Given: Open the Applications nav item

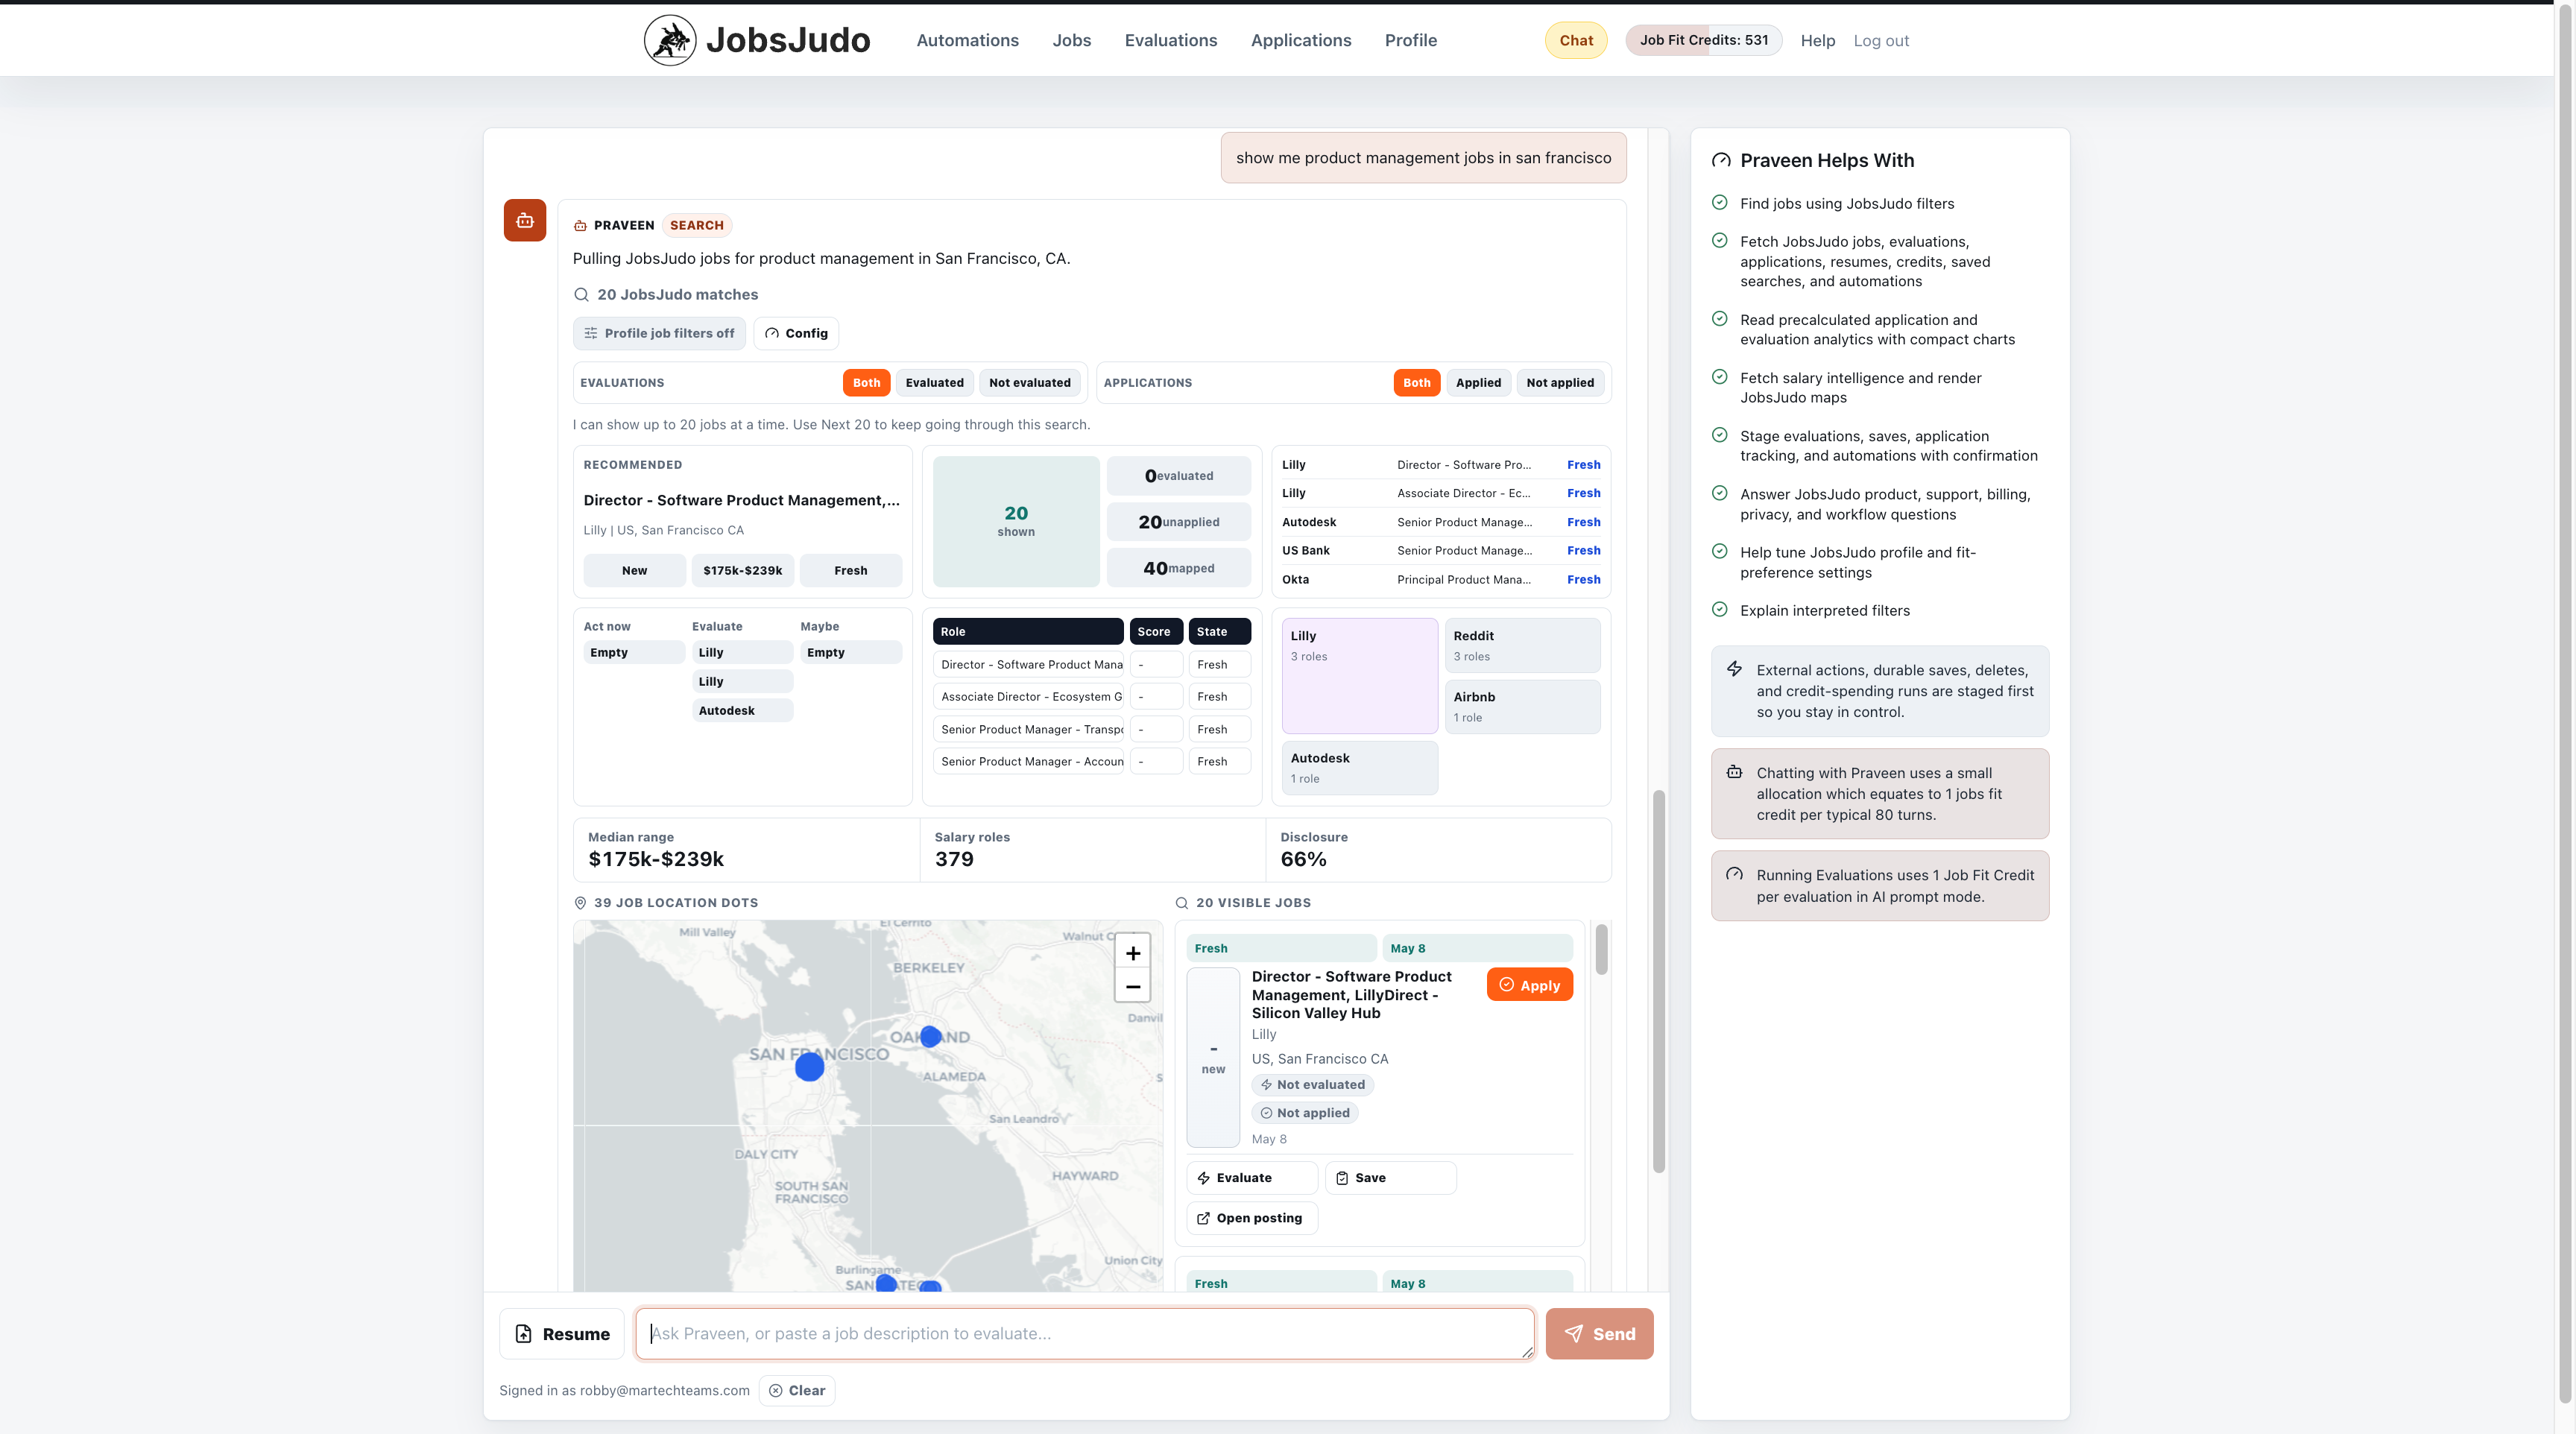Looking at the screenshot, I should pos(1301,40).
